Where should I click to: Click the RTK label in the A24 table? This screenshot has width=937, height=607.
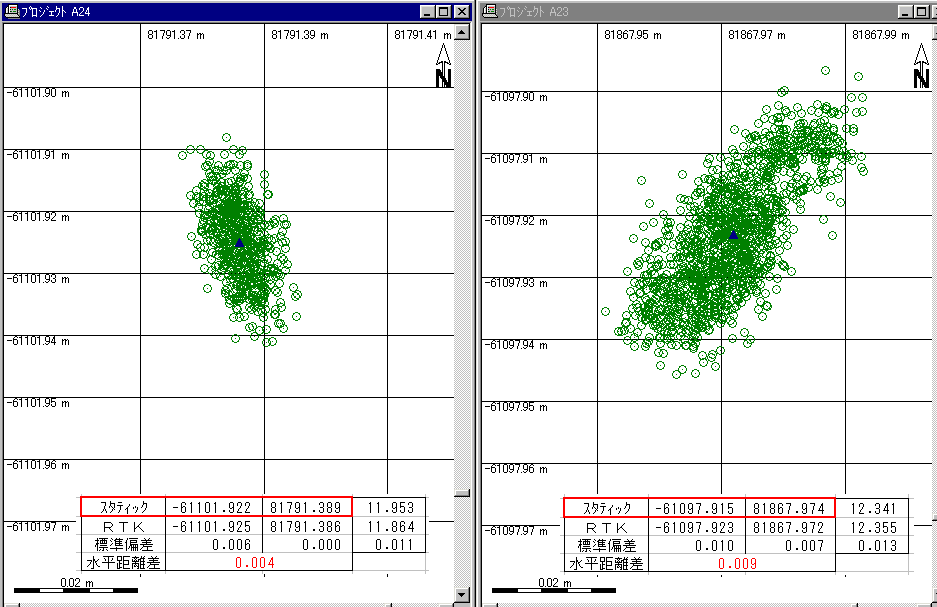tap(124, 526)
